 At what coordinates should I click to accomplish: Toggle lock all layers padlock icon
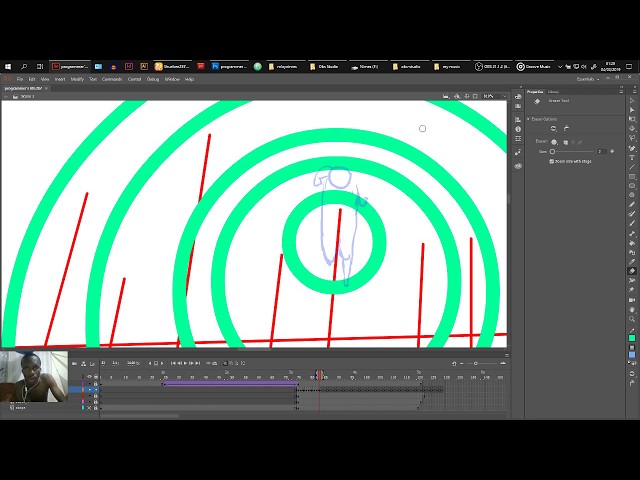pos(96,376)
